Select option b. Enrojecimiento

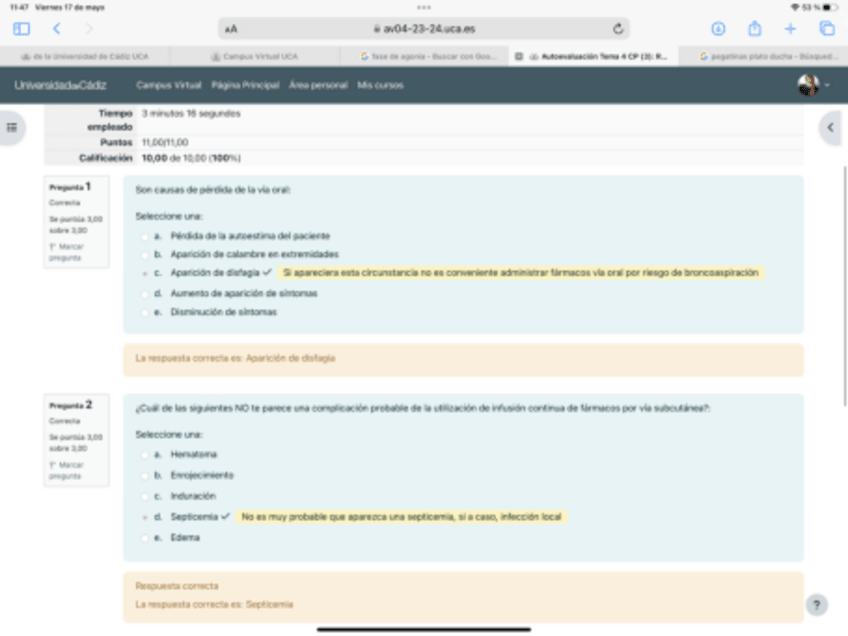click(x=144, y=476)
